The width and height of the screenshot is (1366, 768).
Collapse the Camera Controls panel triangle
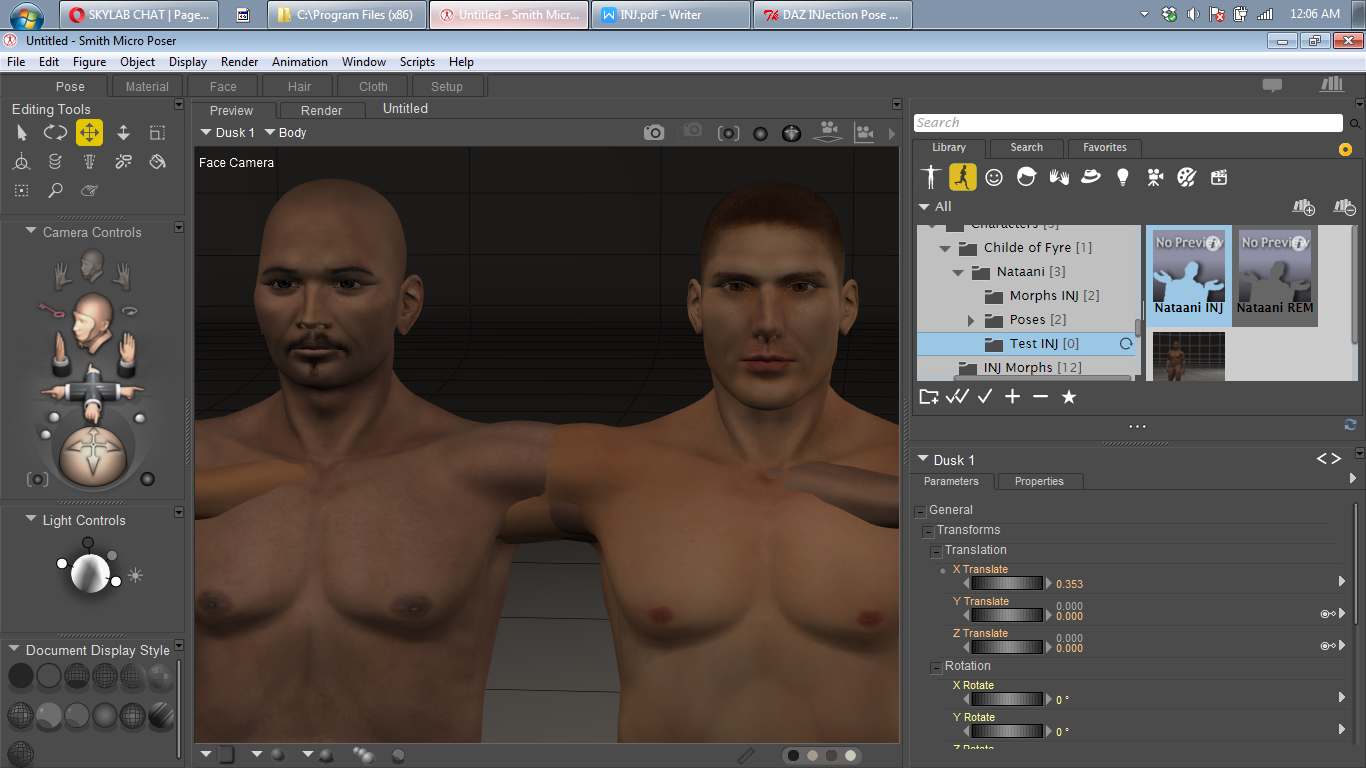pyautogui.click(x=31, y=232)
